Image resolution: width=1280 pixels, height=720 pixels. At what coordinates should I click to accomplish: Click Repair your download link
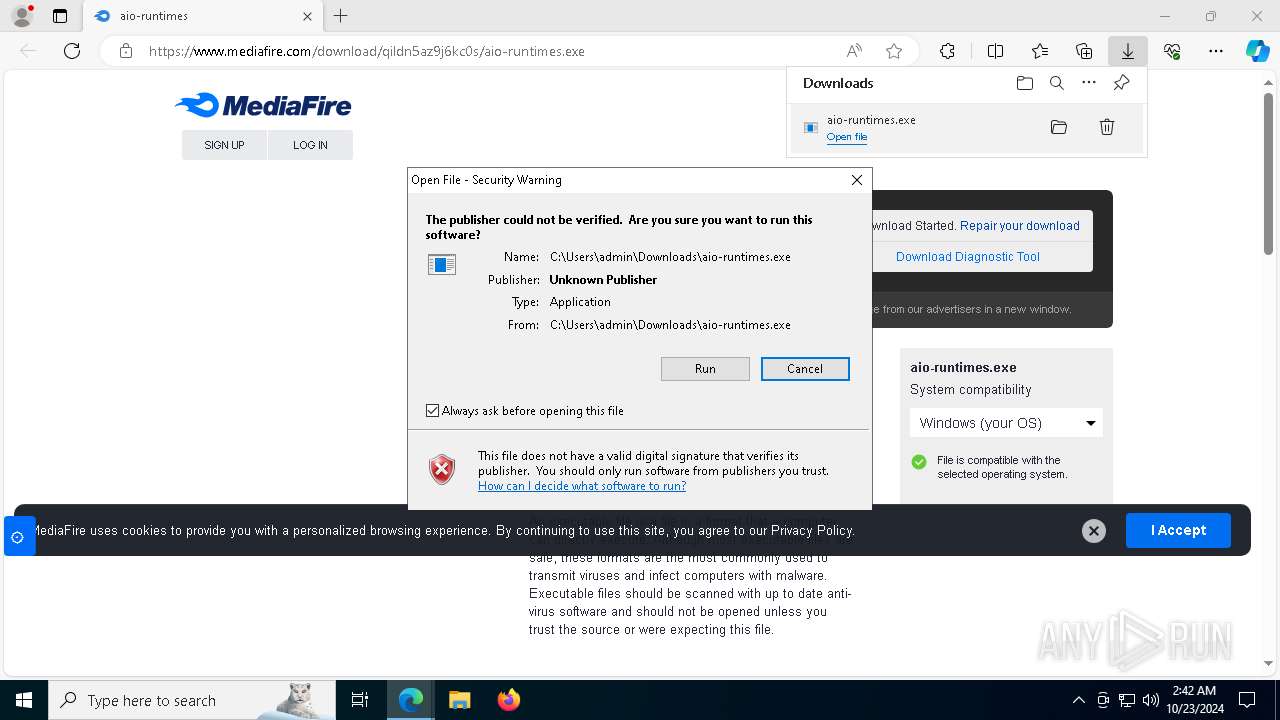click(x=1020, y=226)
